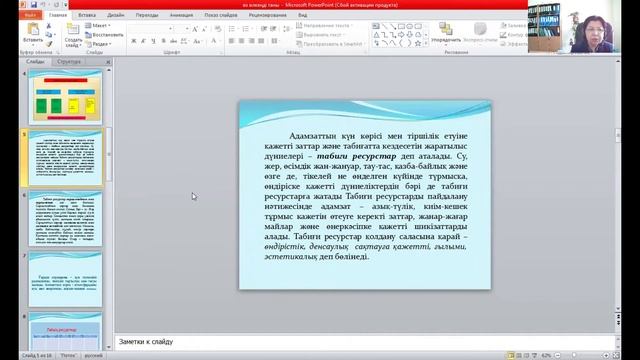The image size is (640, 360).
Task: Select the text box shape in gallery
Action: coord(376,26)
